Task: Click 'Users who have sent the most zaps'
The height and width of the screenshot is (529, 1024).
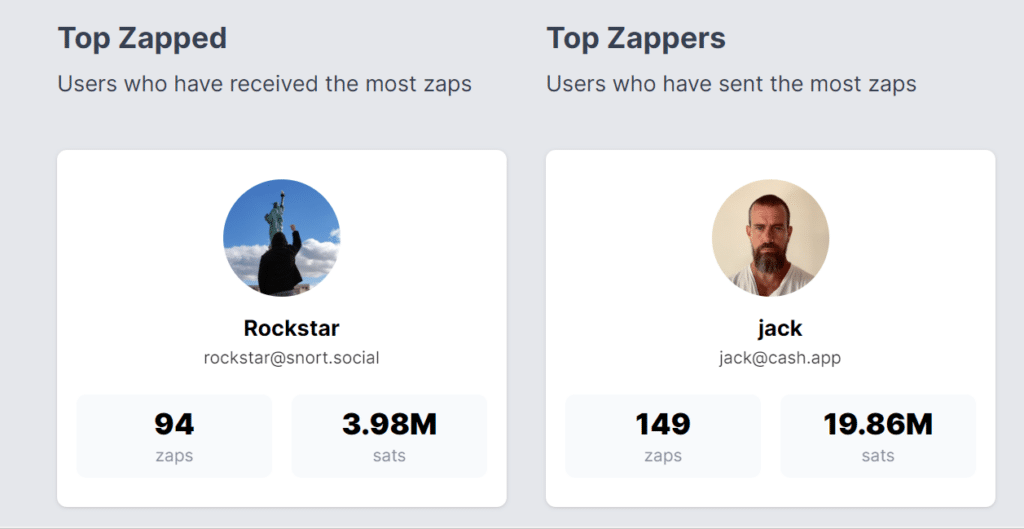Action: tap(731, 84)
